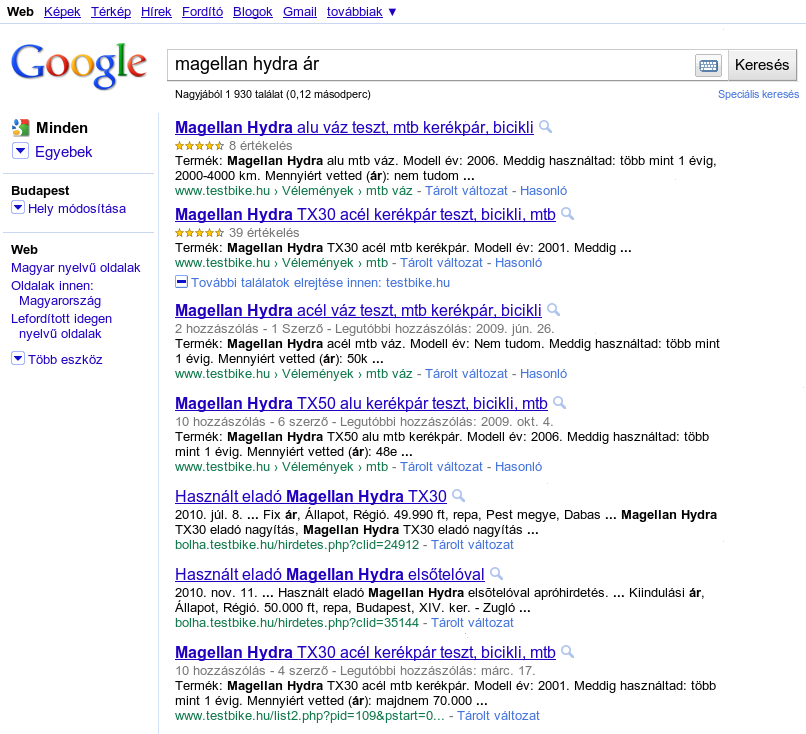Click preview magnifier beside Használt eladó Magellan Hydra TX30
Image resolution: width=806 pixels, height=734 pixels.
[x=458, y=495]
